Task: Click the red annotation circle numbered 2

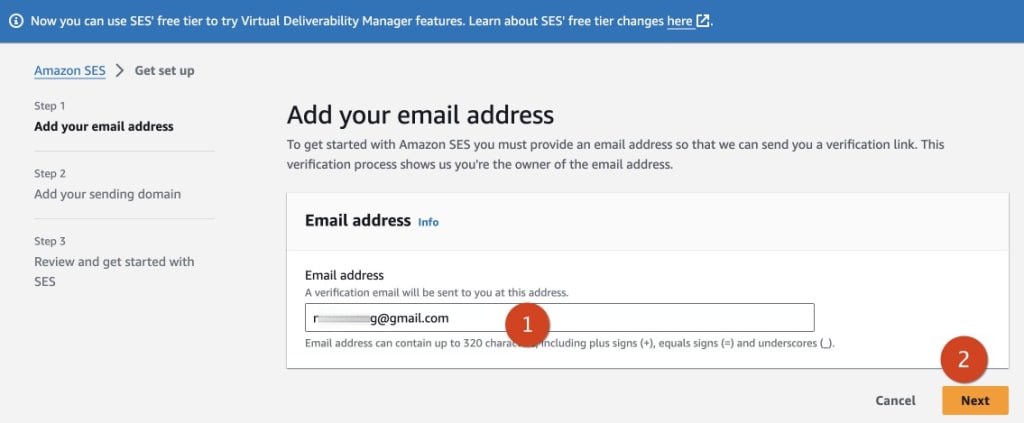Action: 964,359
